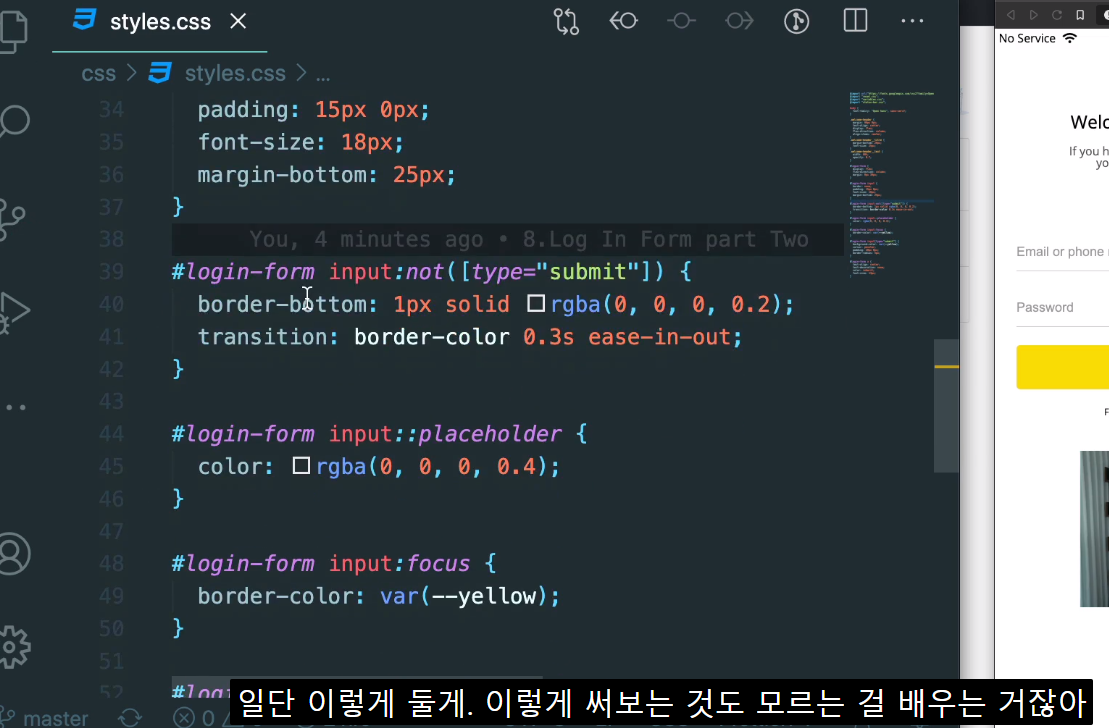
Task: Click 'transition' property on line 41
Action: [262, 337]
